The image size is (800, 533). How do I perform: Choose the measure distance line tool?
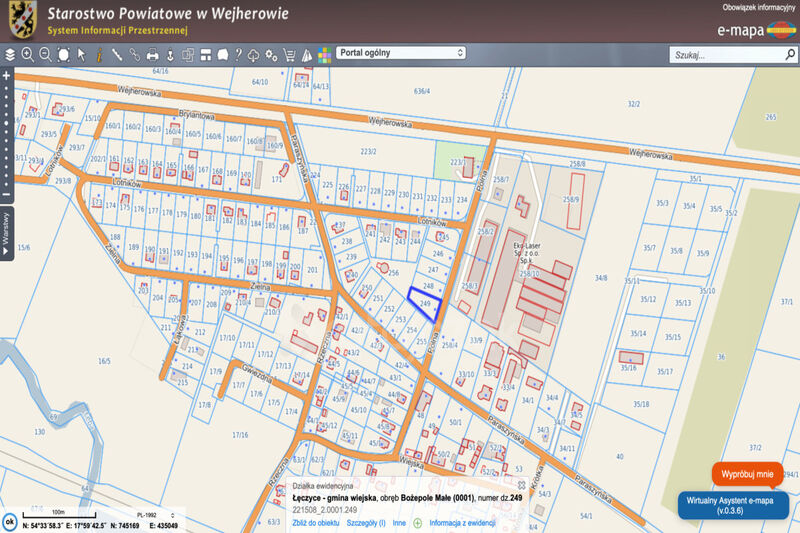[117, 54]
